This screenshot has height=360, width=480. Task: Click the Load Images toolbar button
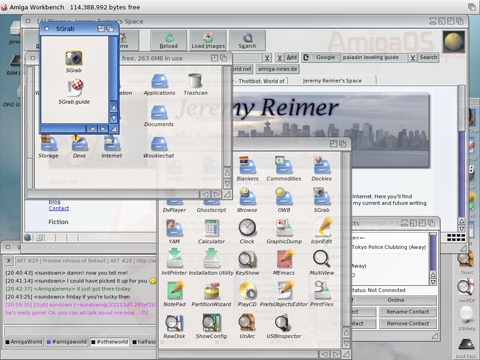click(x=208, y=40)
